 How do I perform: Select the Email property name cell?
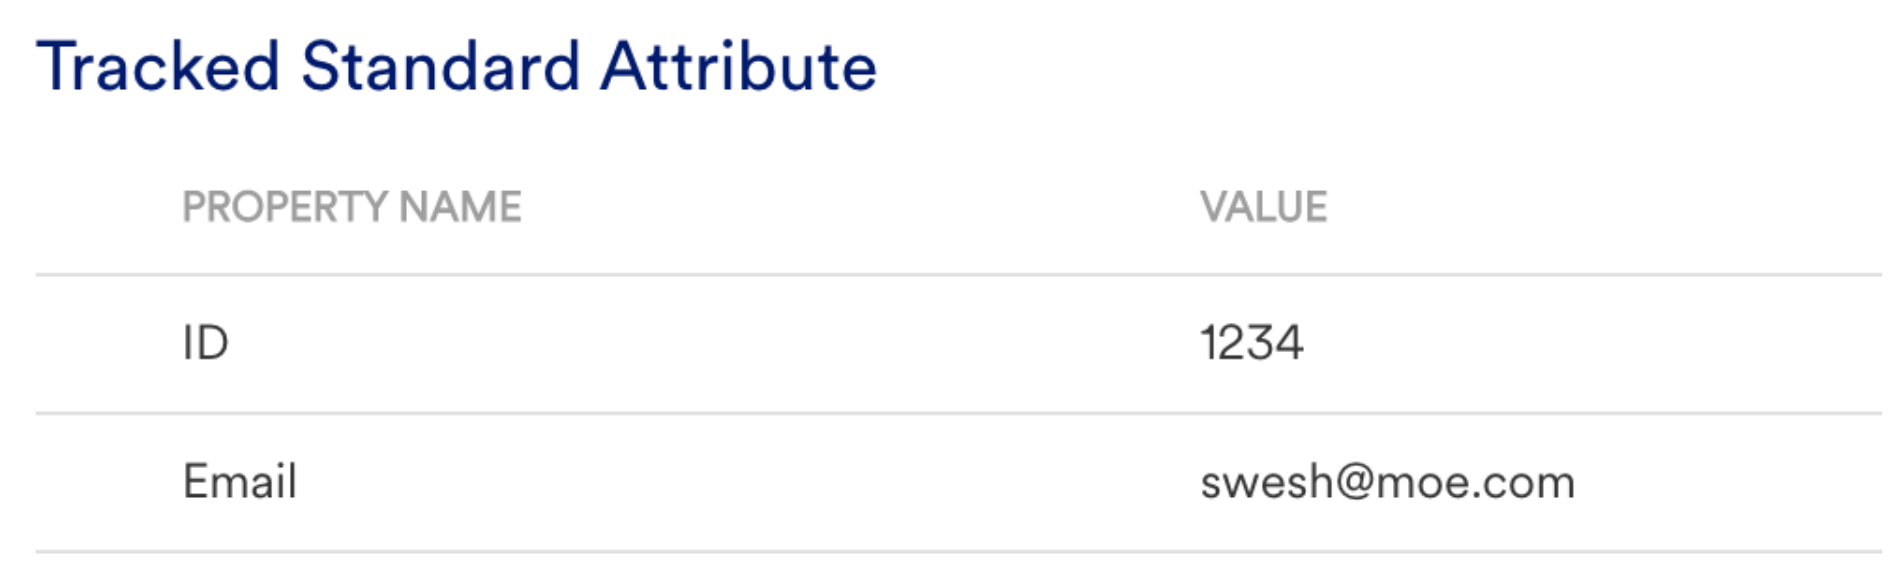coord(240,482)
